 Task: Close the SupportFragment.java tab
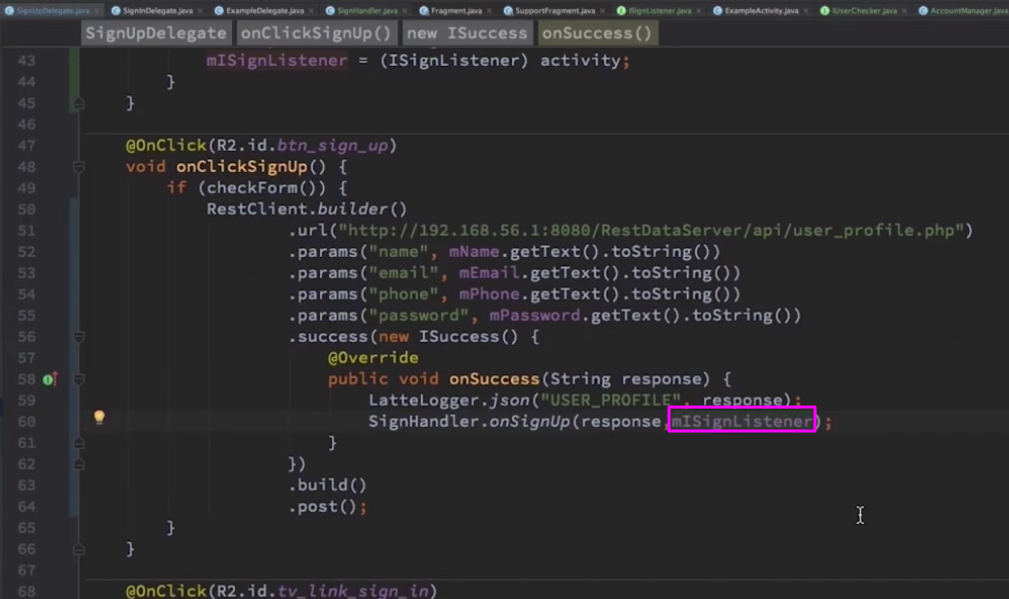coord(602,11)
